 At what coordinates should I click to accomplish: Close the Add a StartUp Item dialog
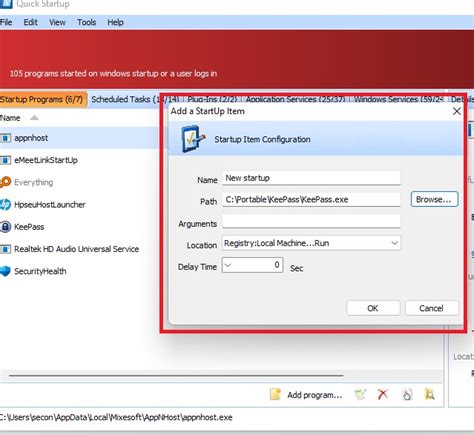click(457, 111)
